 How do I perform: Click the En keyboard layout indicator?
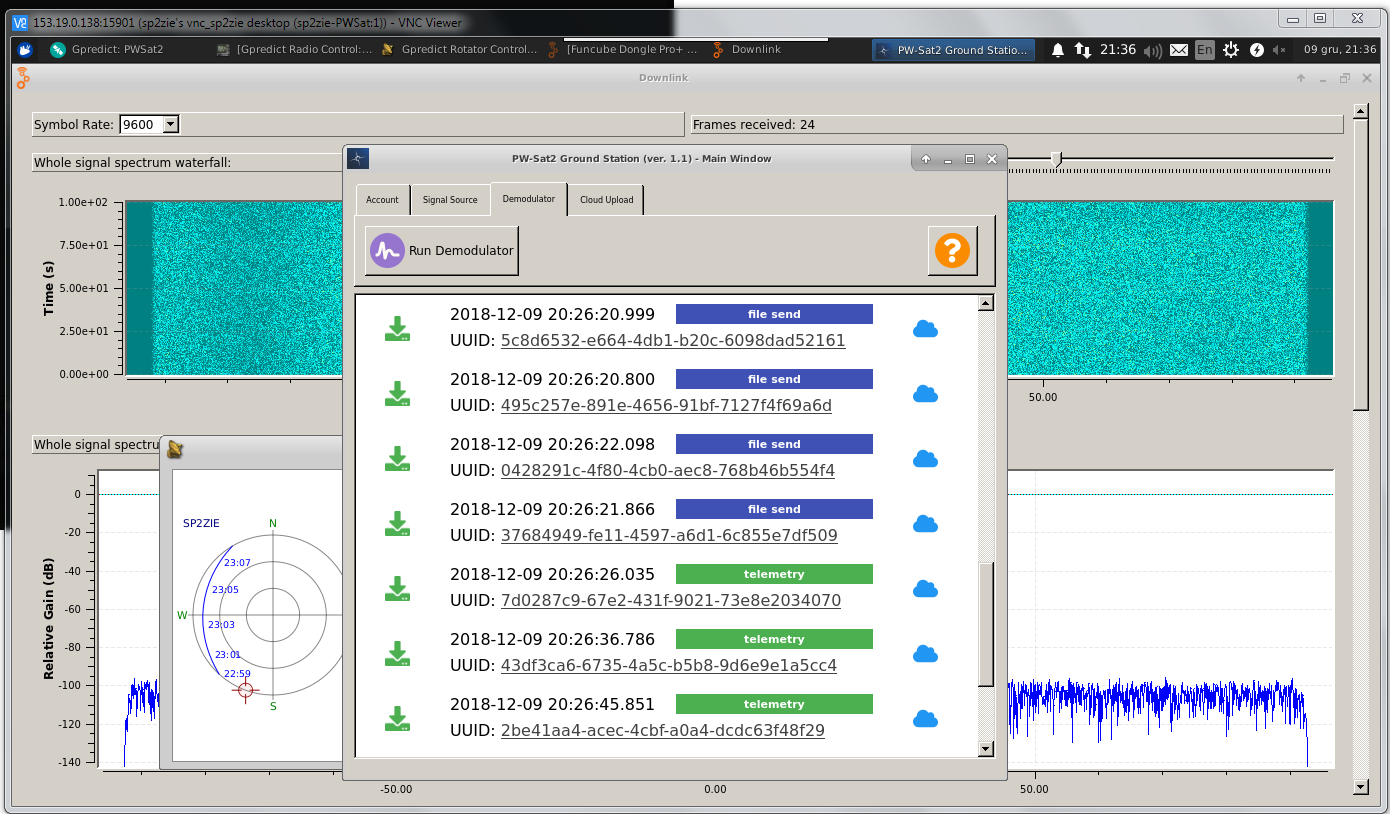point(1204,50)
